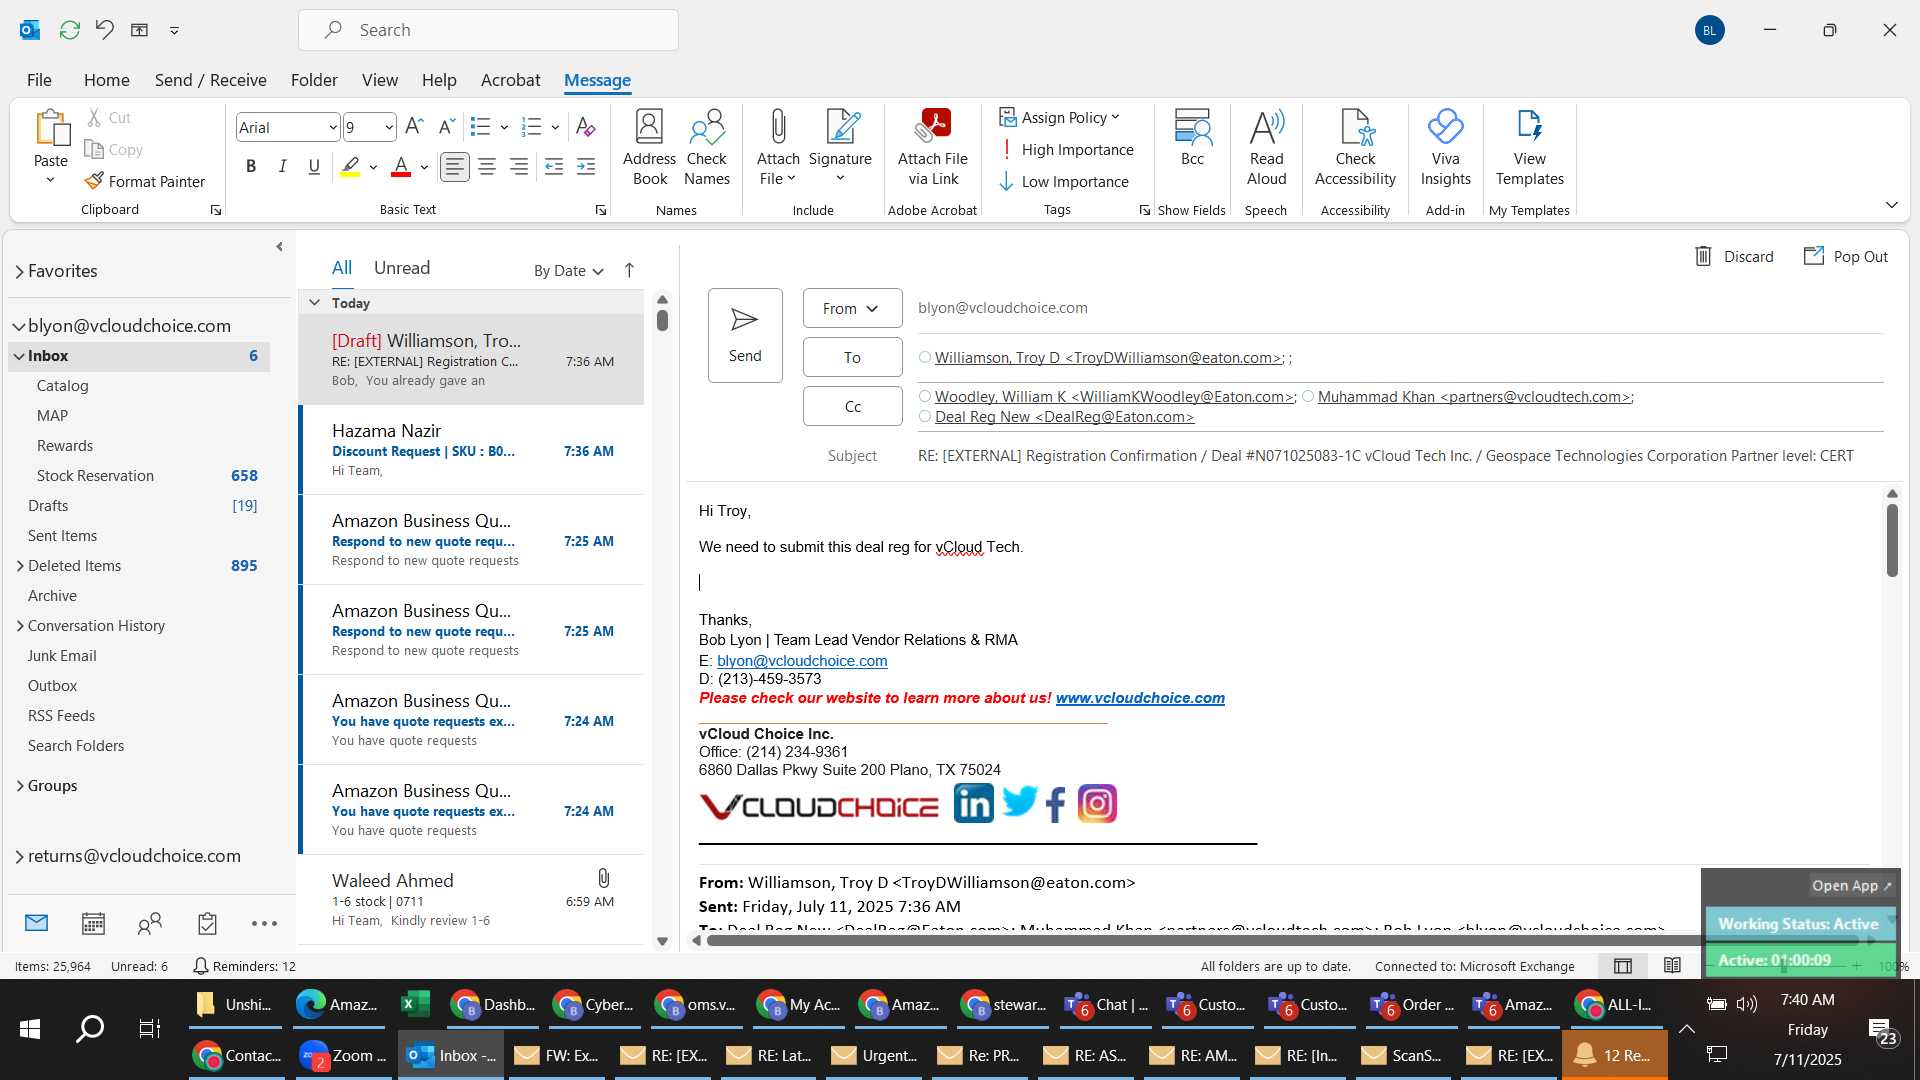
Task: Increase font size with grow icon
Action: (x=414, y=127)
